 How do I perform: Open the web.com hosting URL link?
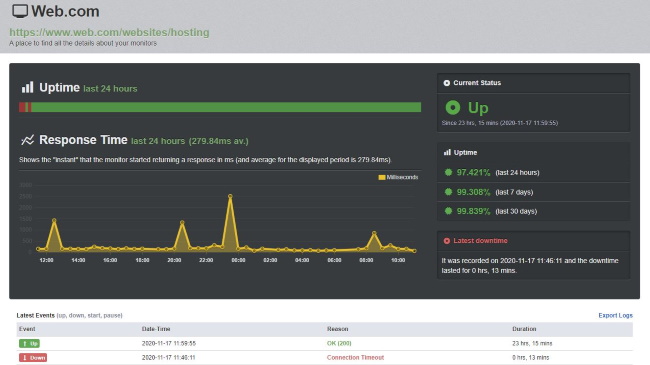click(109, 32)
